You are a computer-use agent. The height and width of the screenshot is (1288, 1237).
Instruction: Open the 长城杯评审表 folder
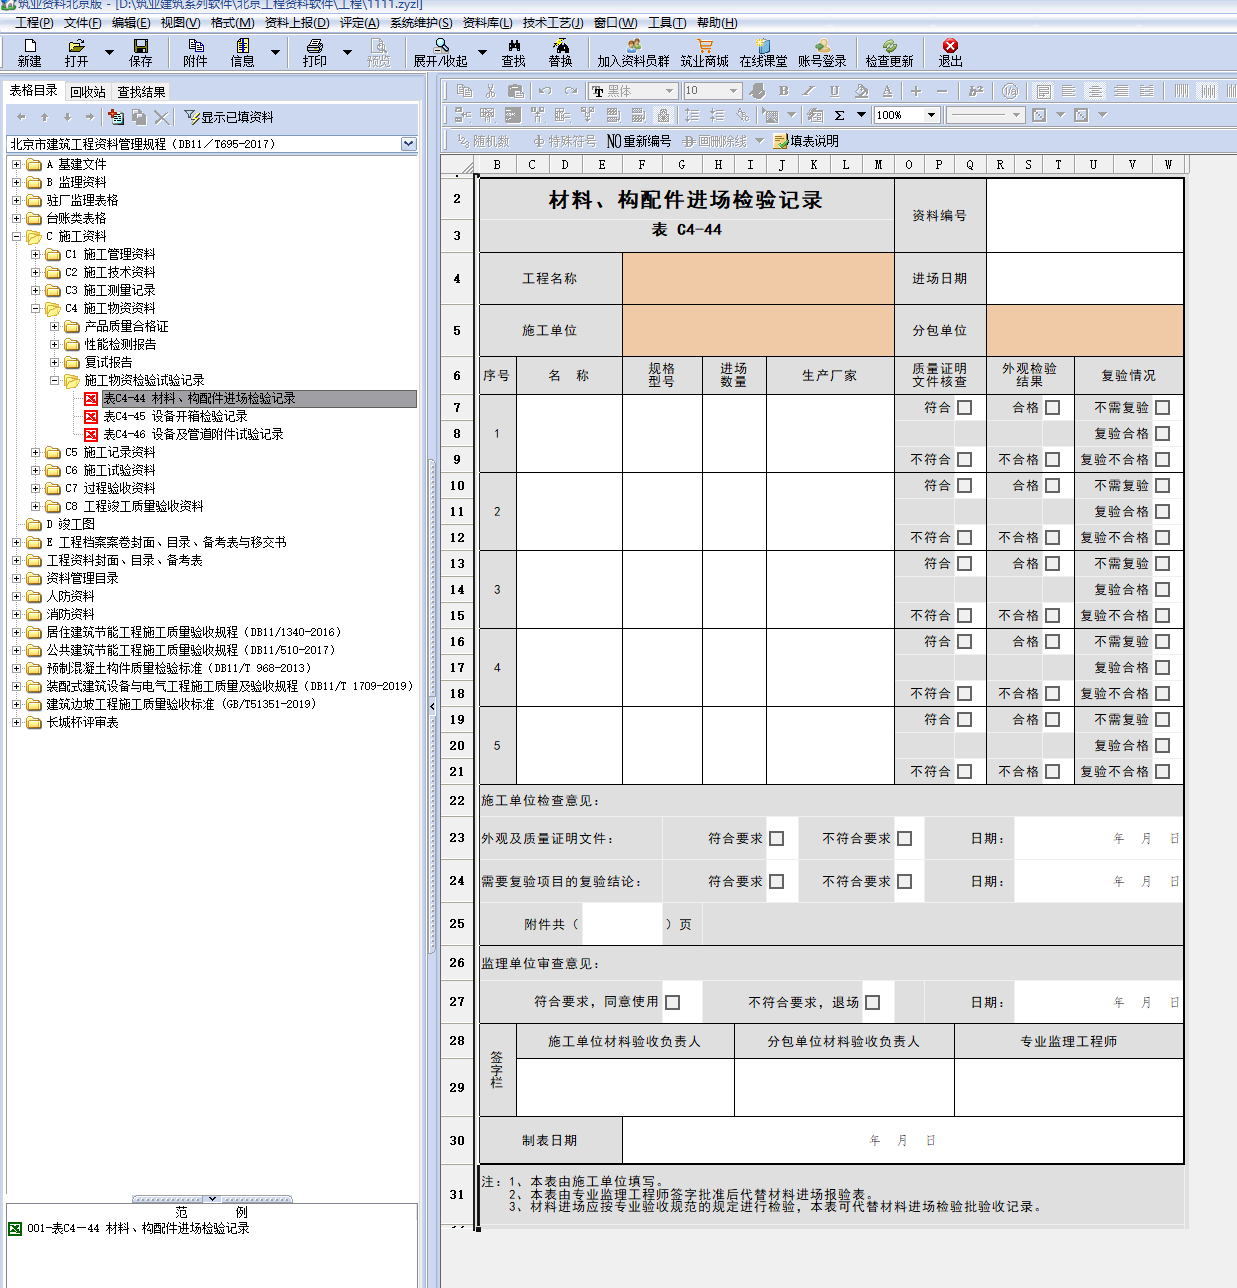82,722
